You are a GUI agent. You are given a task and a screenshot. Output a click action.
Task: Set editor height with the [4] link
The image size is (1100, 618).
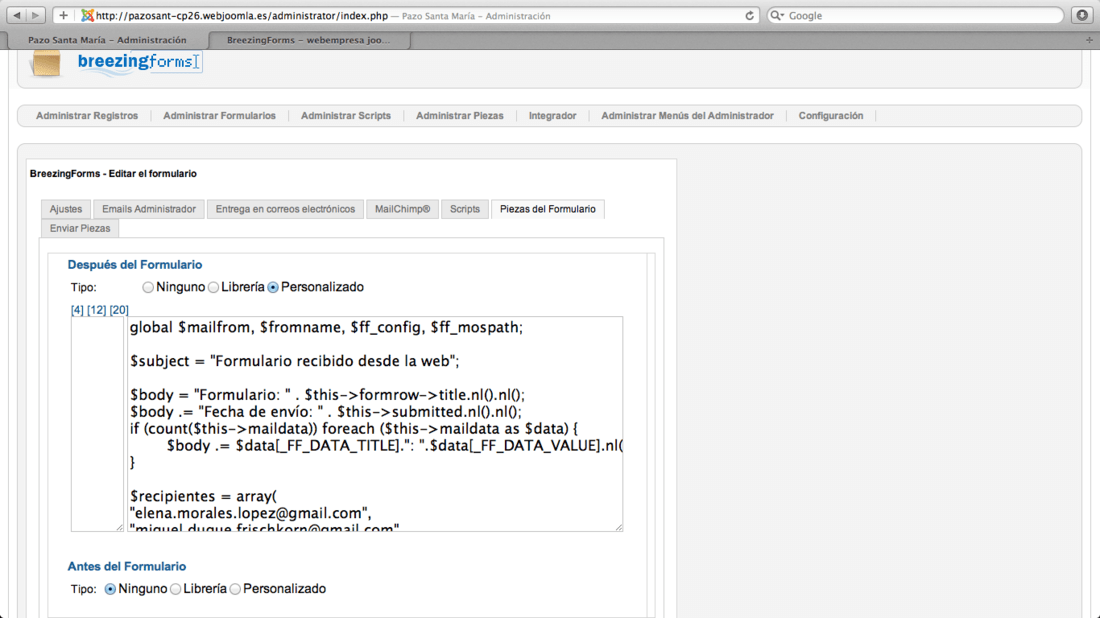(77, 310)
